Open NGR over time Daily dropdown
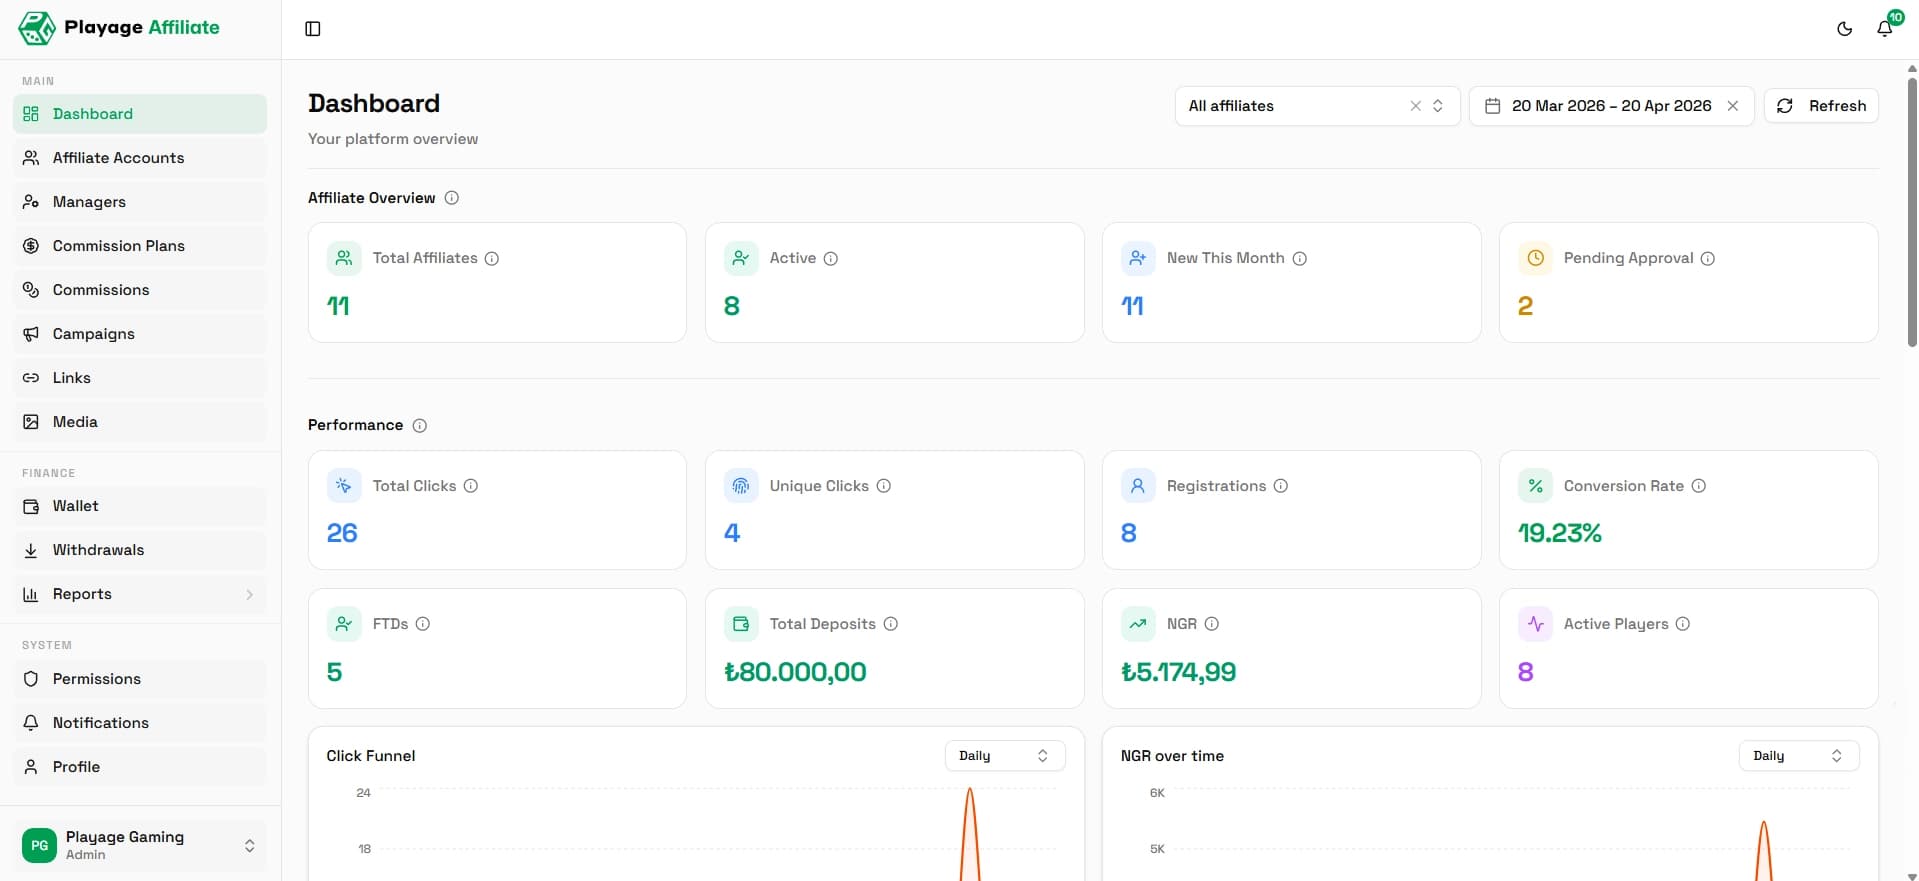Viewport: 1919px width, 881px height. point(1799,756)
